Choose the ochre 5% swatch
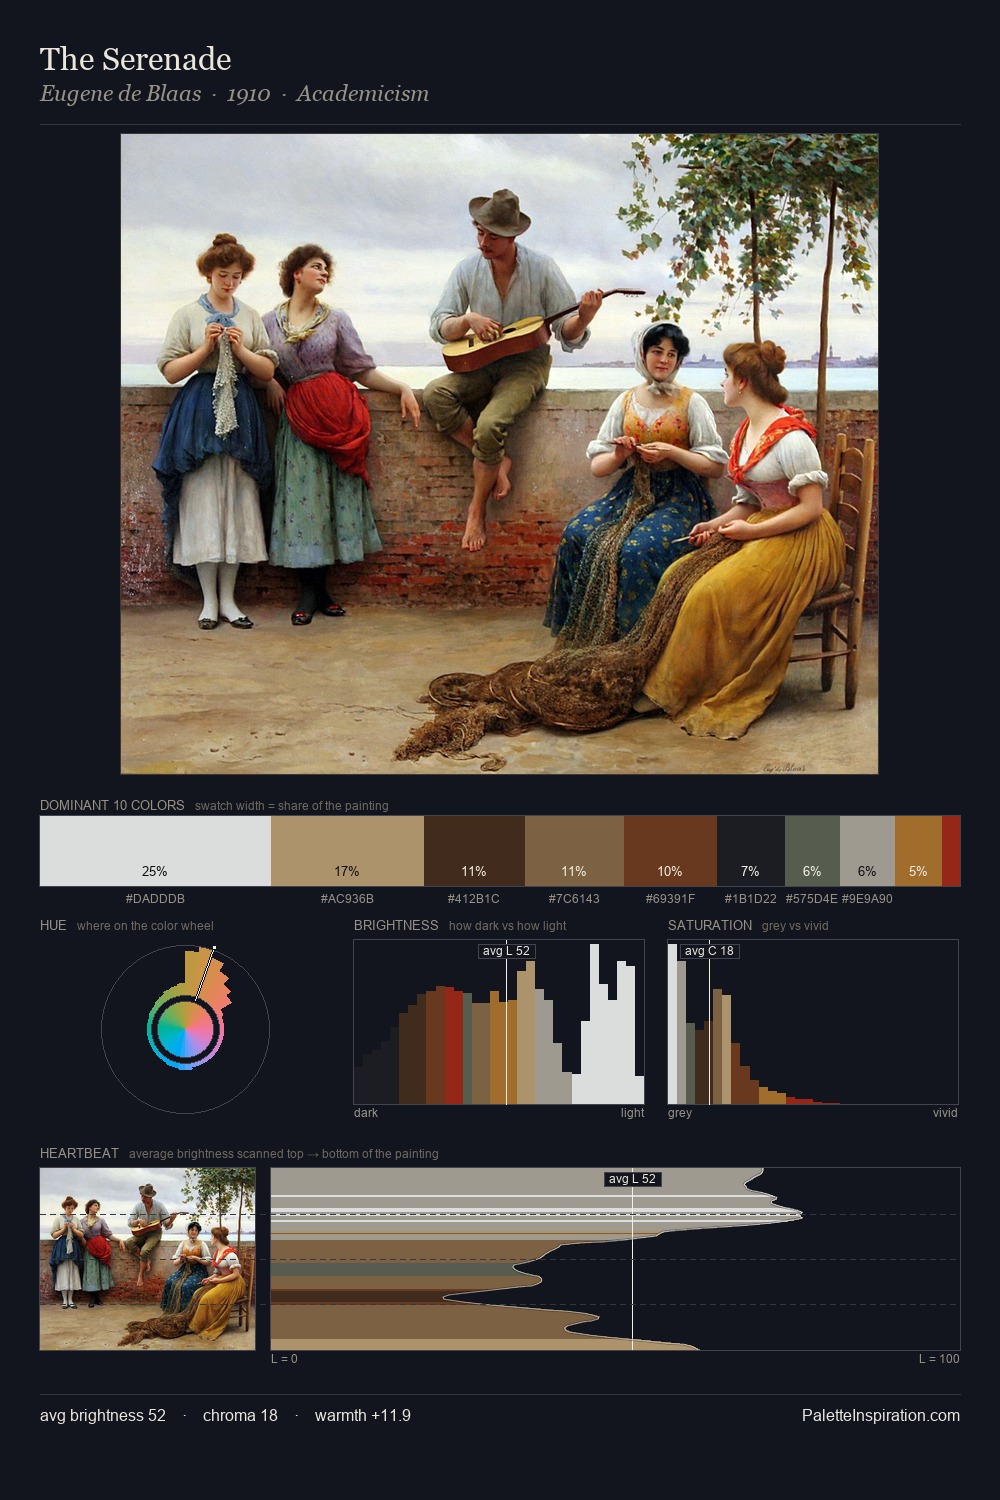Viewport: 1000px width, 1500px height. click(x=918, y=851)
